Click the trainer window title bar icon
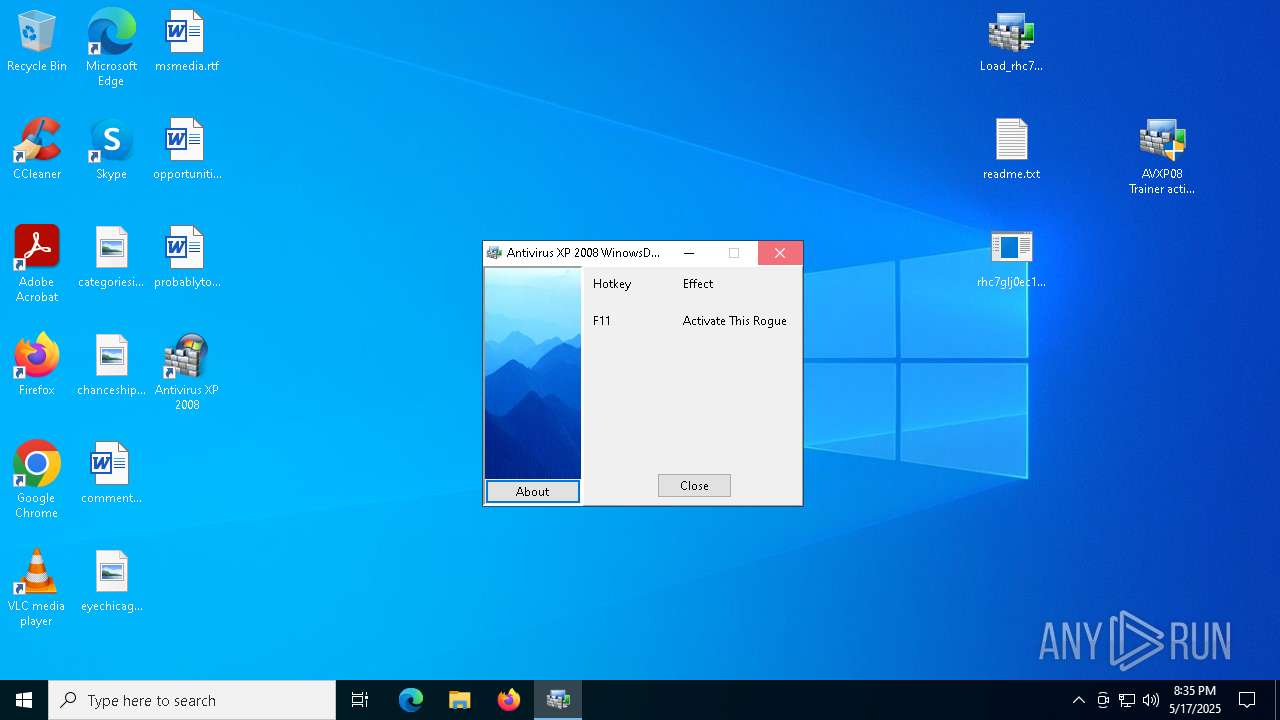The image size is (1280, 720). coord(494,253)
